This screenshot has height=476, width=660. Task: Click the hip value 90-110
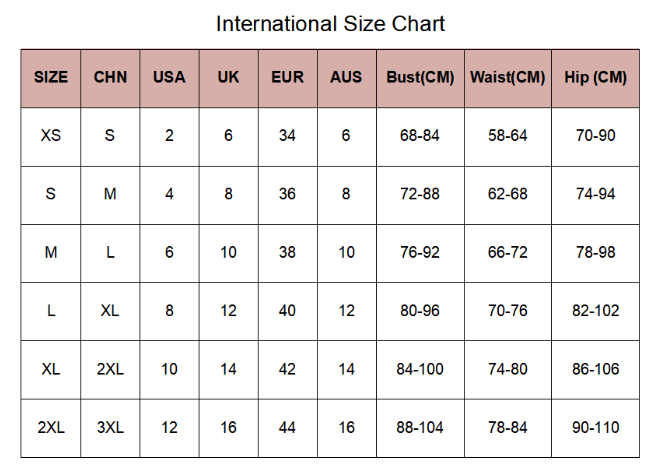tap(595, 428)
